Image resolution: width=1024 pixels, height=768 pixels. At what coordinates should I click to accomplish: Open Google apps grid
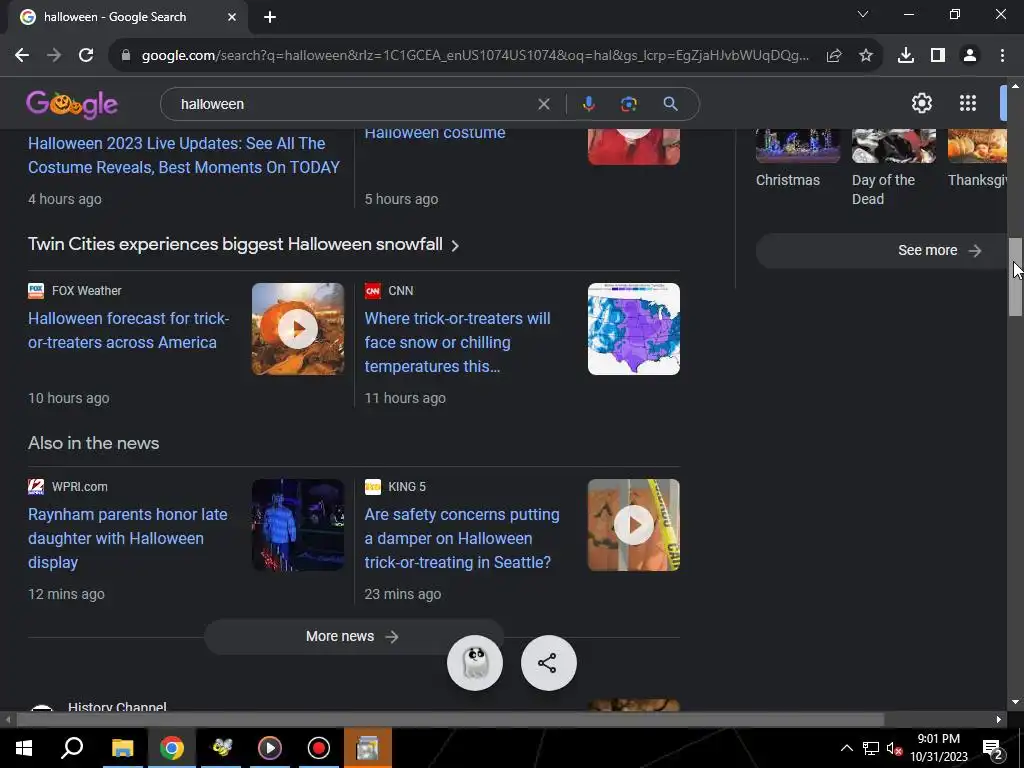click(968, 103)
